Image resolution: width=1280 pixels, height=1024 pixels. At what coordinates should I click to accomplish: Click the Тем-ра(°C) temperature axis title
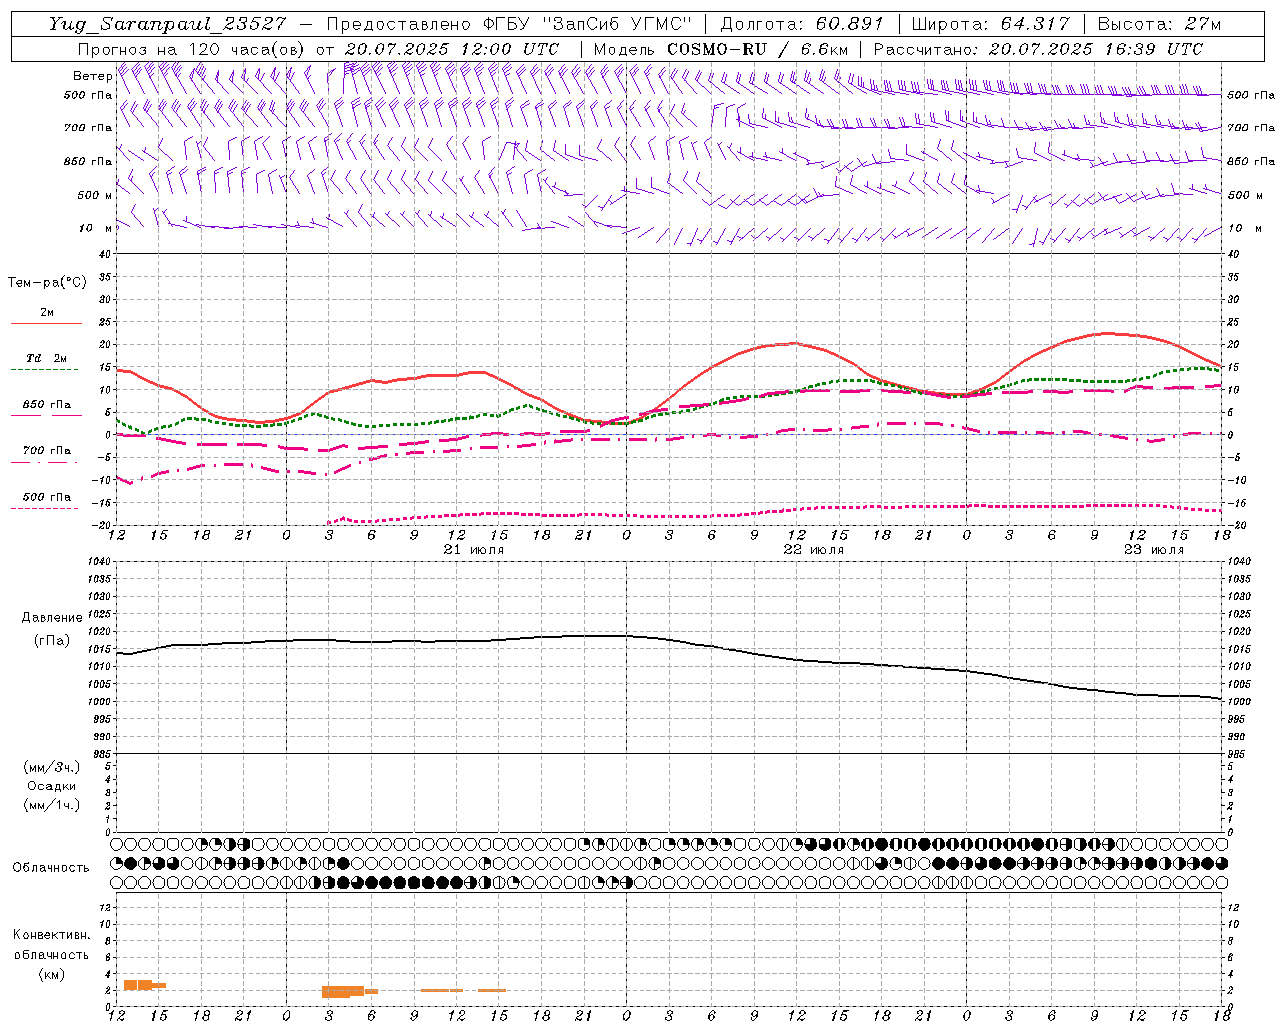(47, 283)
